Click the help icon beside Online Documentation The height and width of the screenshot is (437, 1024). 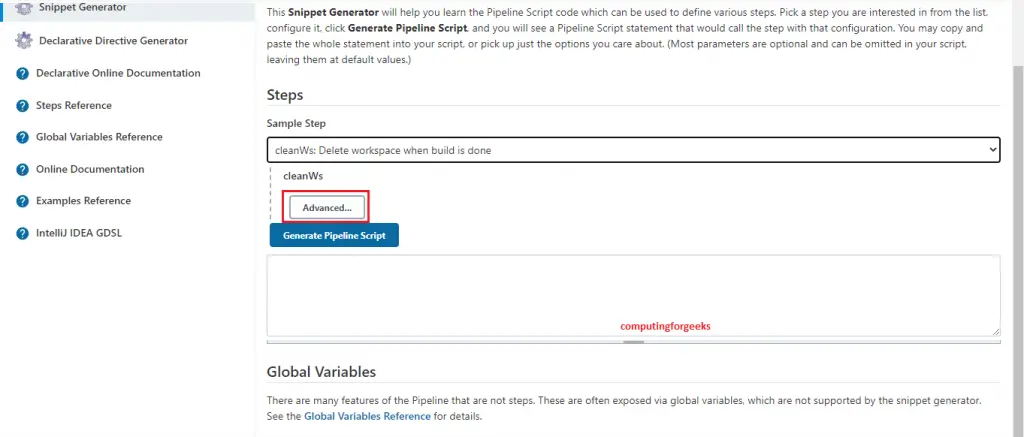pyautogui.click(x=22, y=170)
